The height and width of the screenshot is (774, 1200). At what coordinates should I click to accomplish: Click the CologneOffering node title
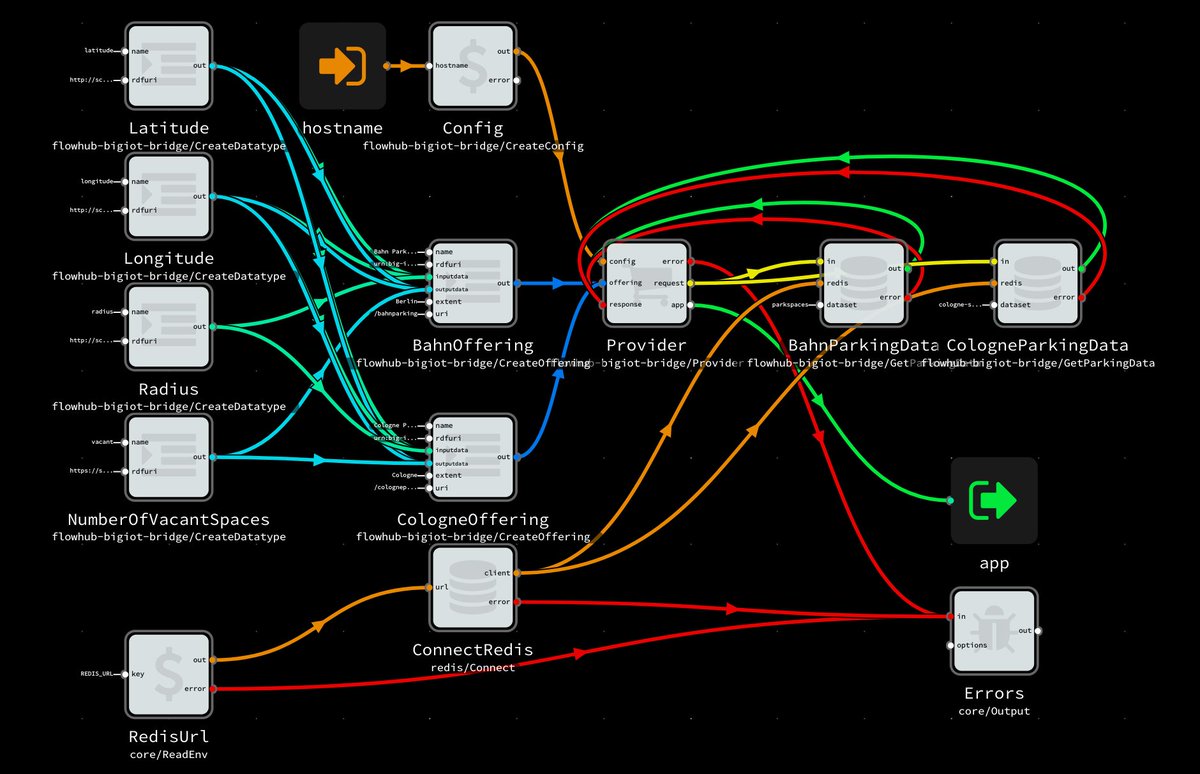(x=472, y=519)
